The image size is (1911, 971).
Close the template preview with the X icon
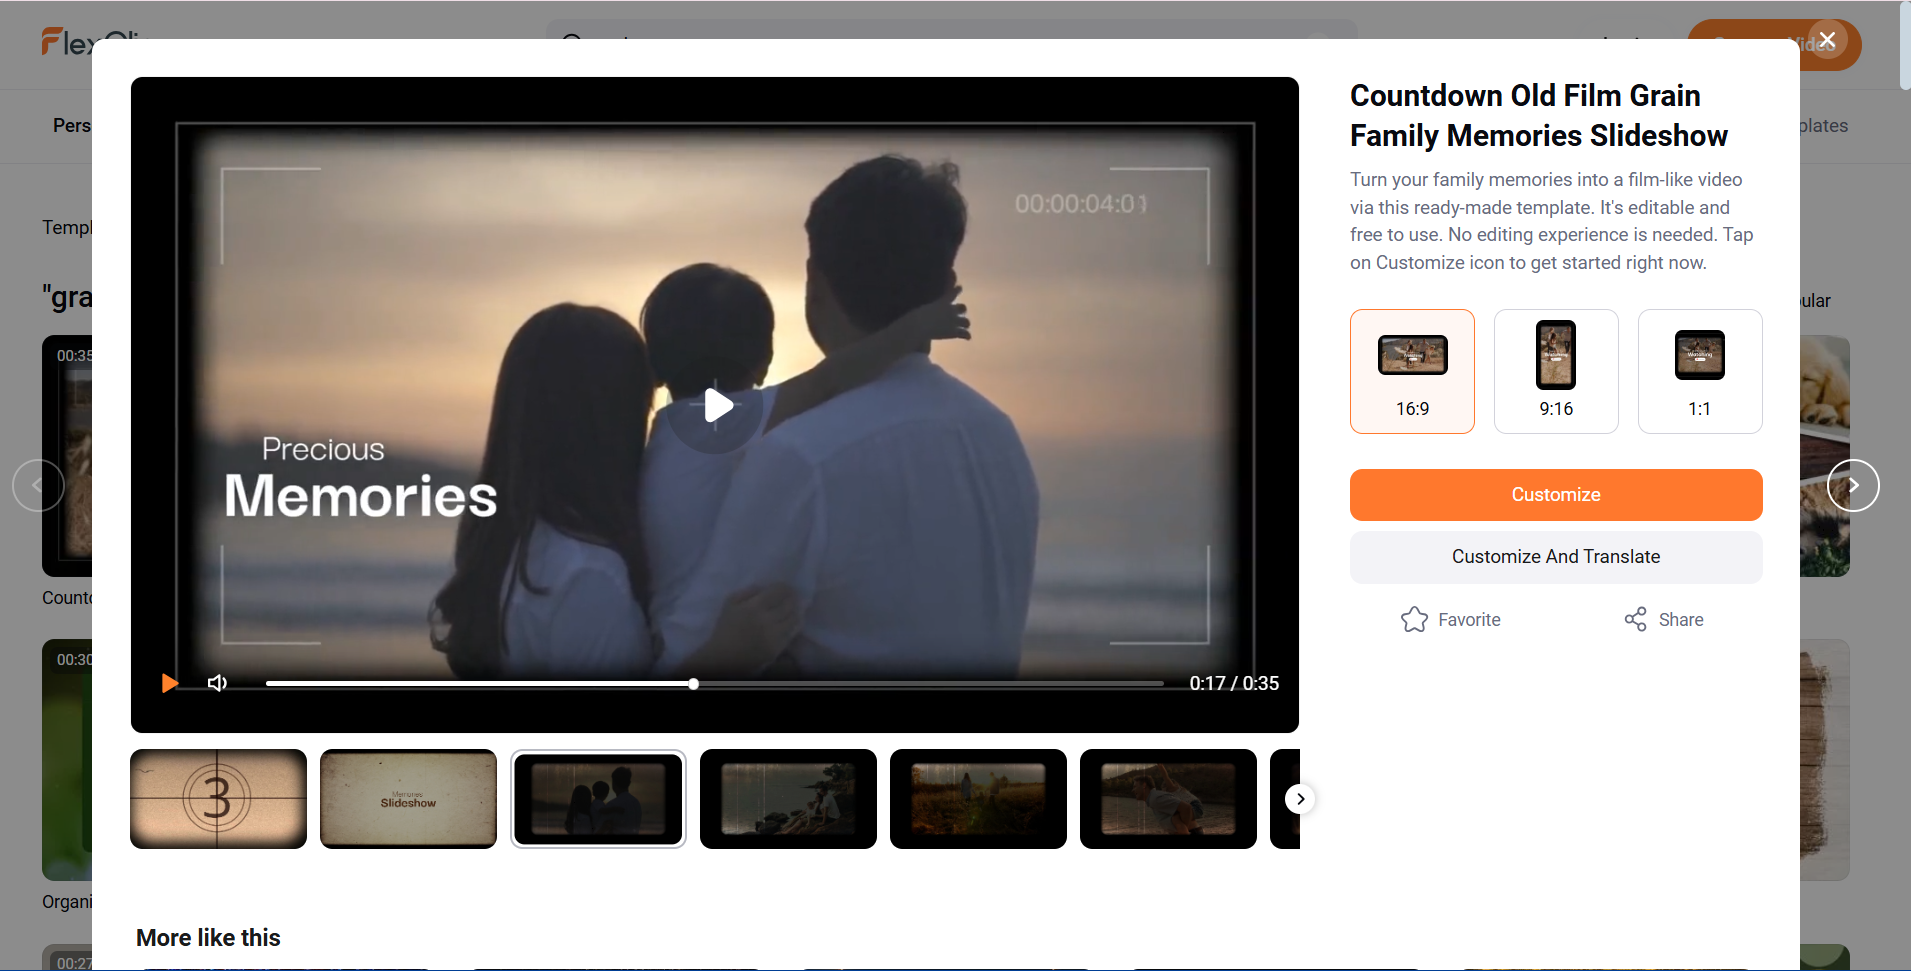[x=1828, y=40]
